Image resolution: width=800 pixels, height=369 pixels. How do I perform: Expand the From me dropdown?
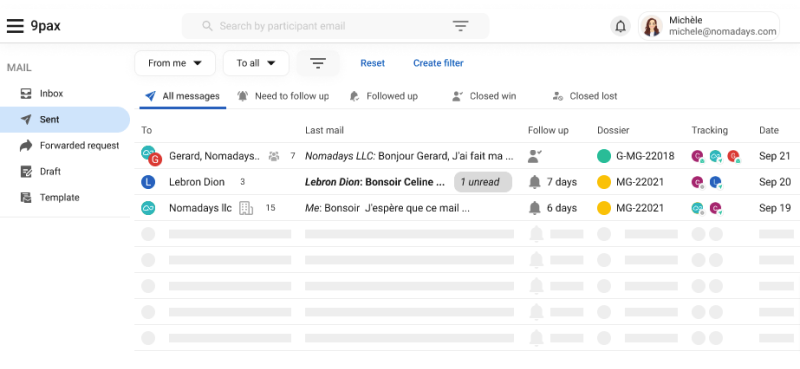175,63
